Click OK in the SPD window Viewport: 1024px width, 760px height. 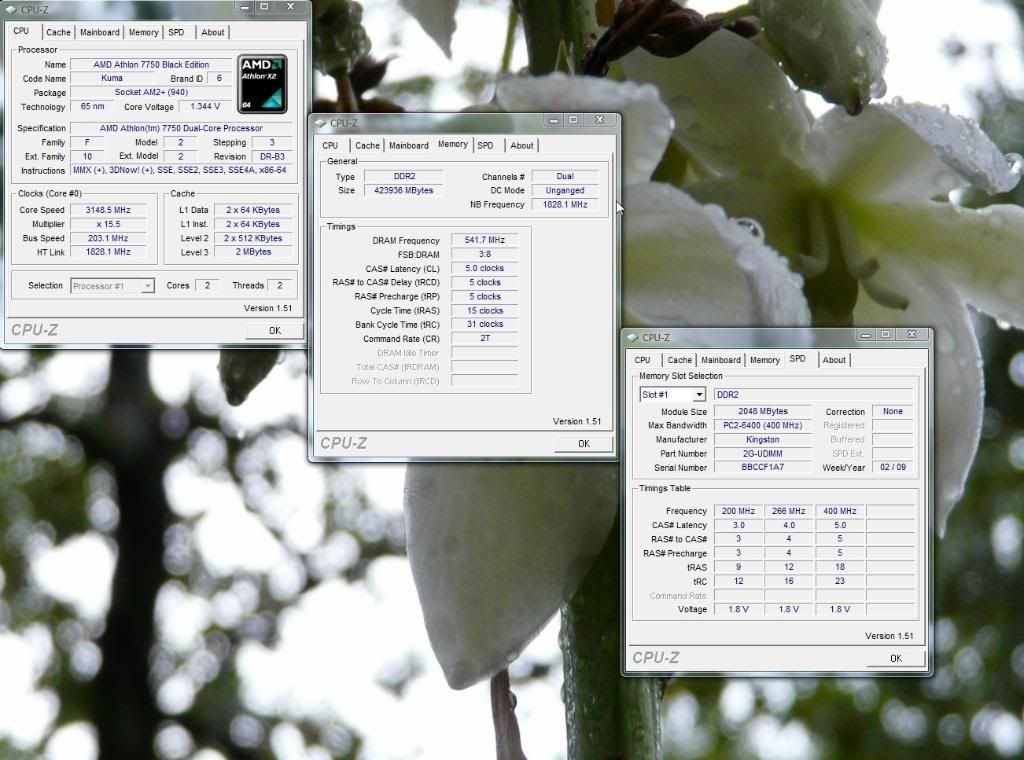coord(895,658)
